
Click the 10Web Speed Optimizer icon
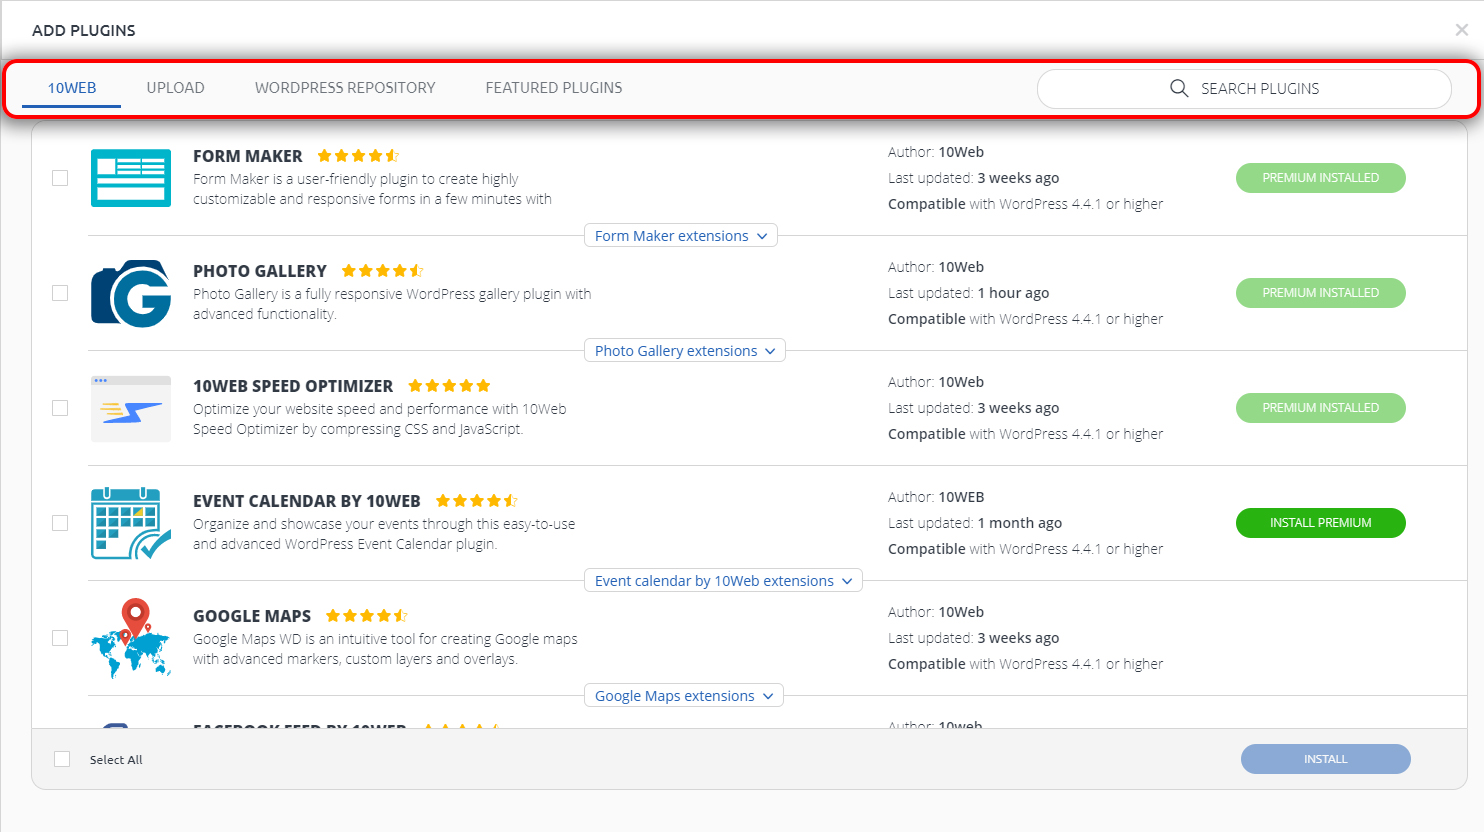pos(131,409)
